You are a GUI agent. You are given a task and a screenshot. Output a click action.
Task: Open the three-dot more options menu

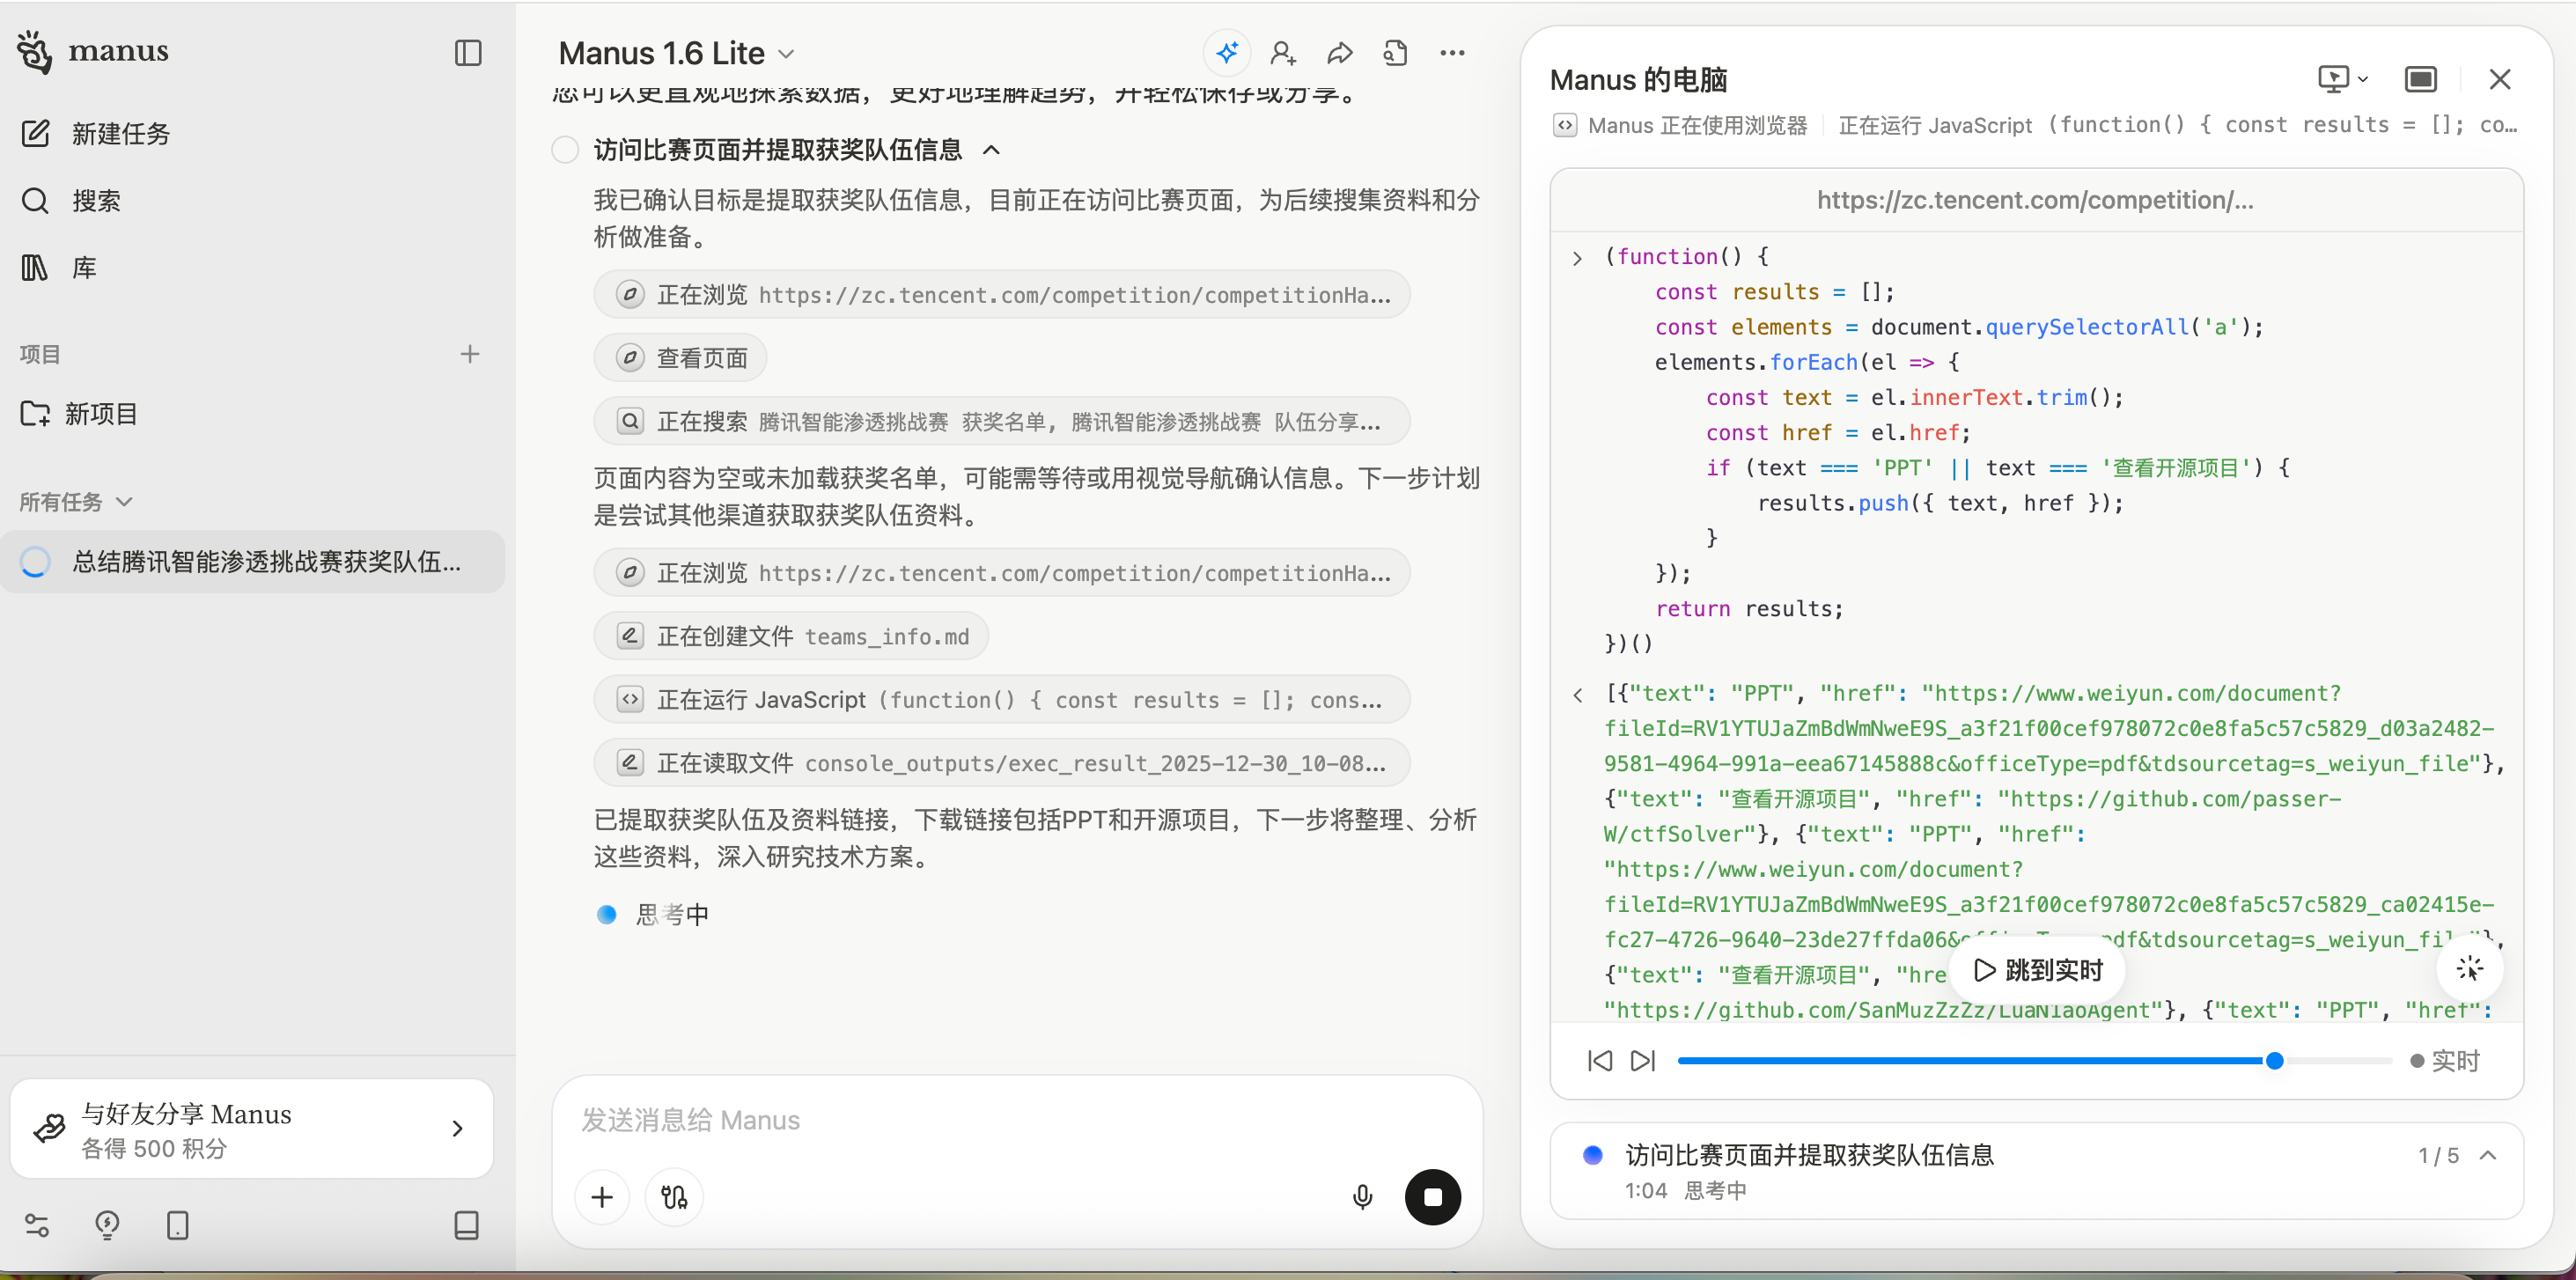pos(1452,53)
